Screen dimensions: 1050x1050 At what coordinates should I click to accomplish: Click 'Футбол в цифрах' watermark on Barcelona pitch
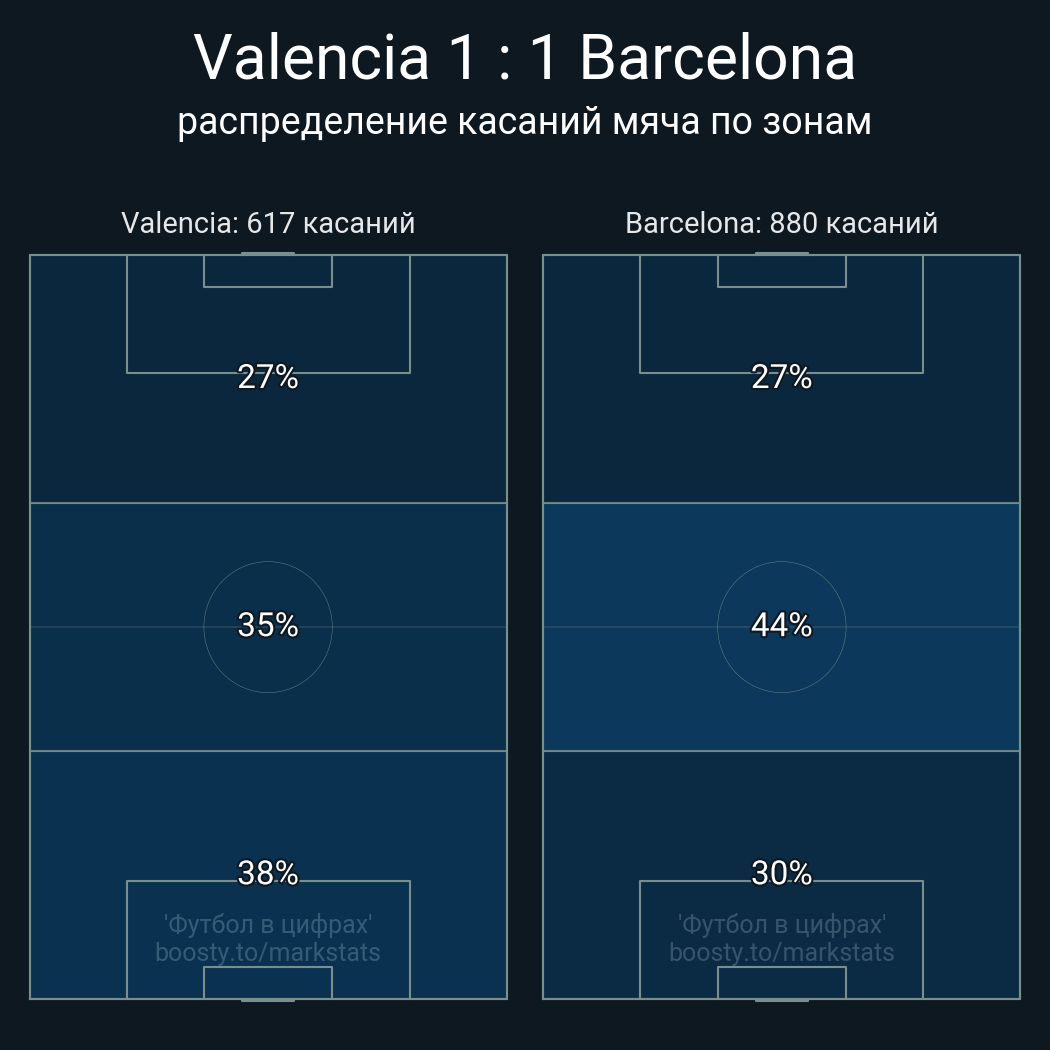781,924
